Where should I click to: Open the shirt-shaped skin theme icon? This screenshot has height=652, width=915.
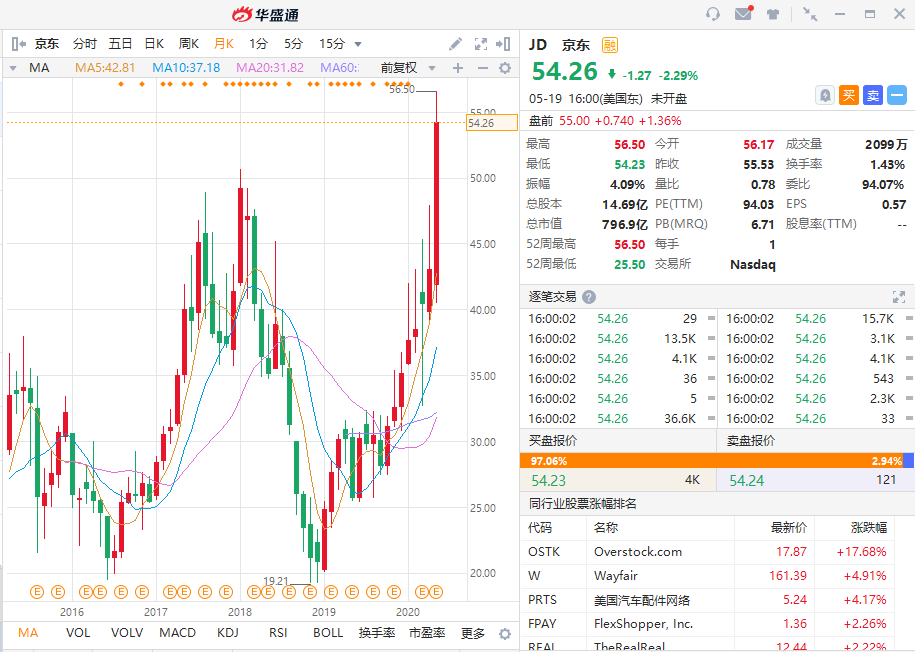click(773, 14)
